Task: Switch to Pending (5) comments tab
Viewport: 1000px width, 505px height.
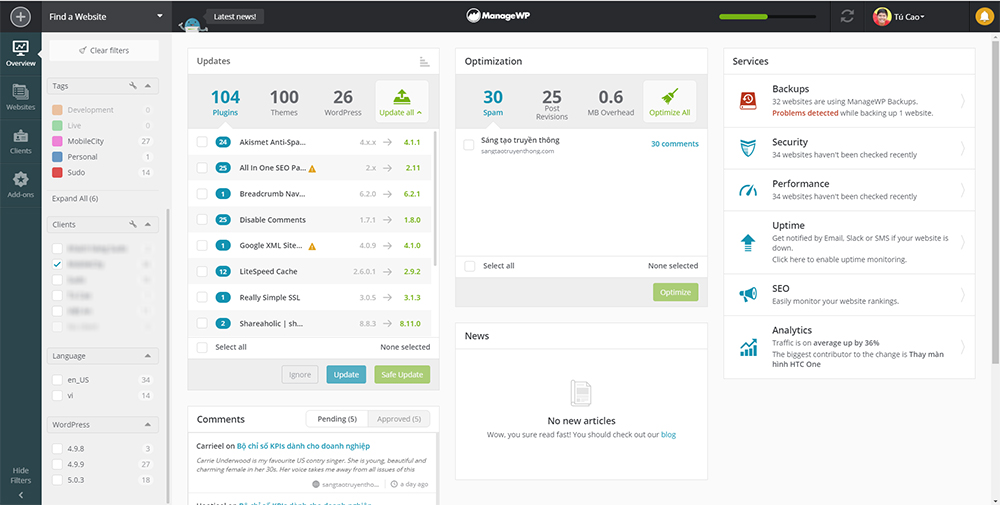Action: click(x=337, y=419)
